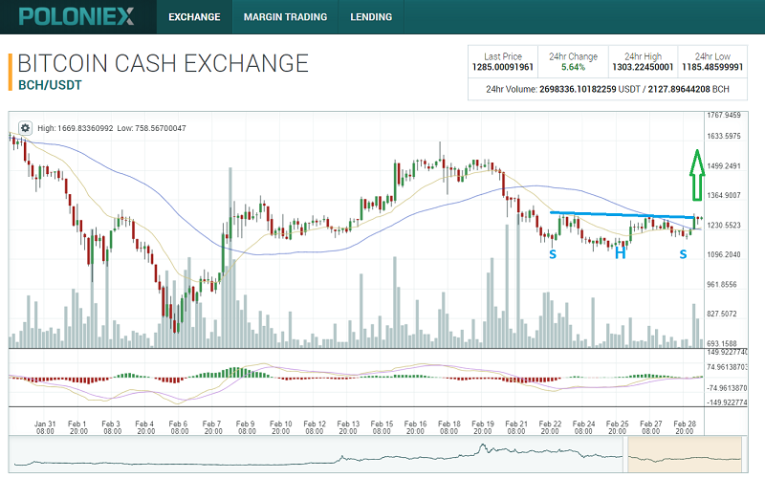Click the blue neckline trend line
This screenshot has width=765, height=478.
click(x=620, y=215)
